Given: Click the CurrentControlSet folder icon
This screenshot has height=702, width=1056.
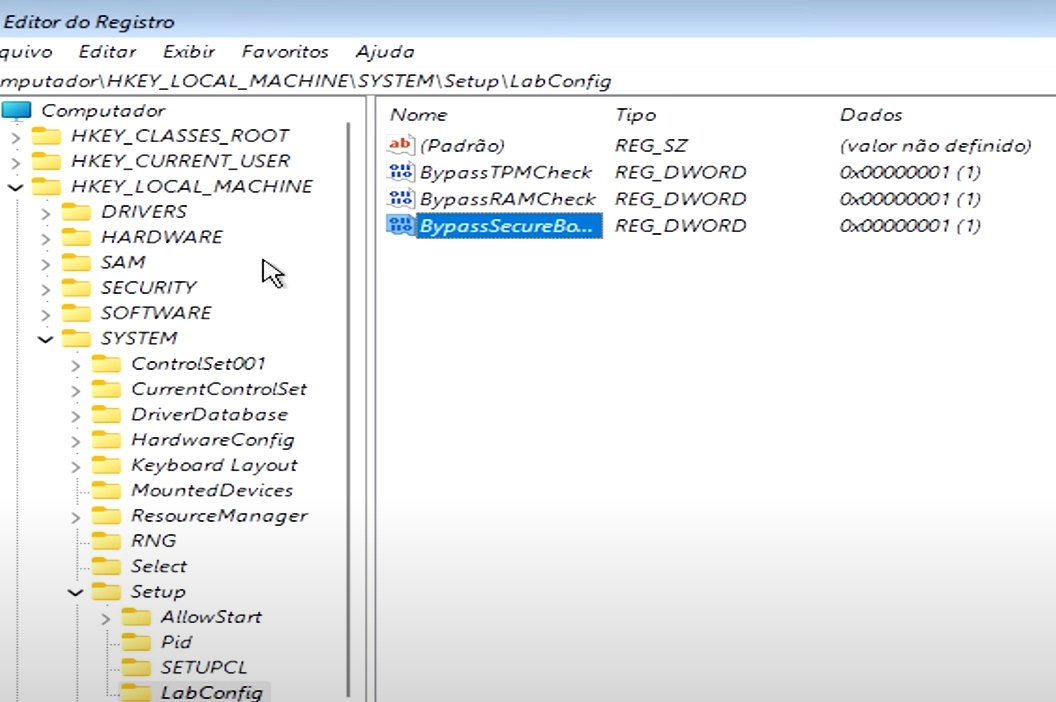Looking at the screenshot, I should [106, 389].
